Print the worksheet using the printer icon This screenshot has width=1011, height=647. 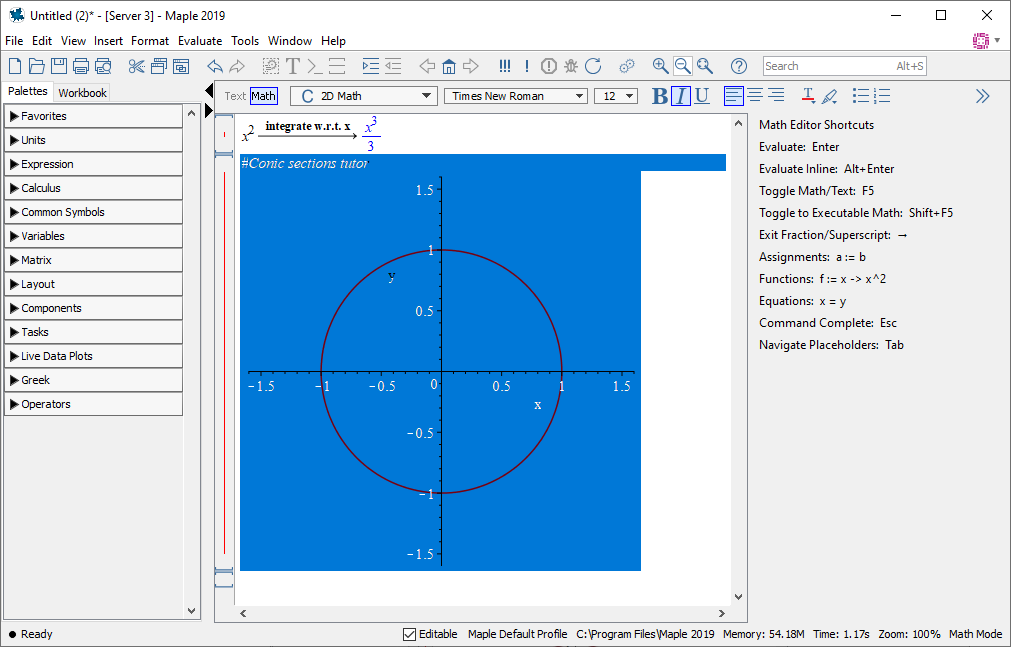click(81, 66)
